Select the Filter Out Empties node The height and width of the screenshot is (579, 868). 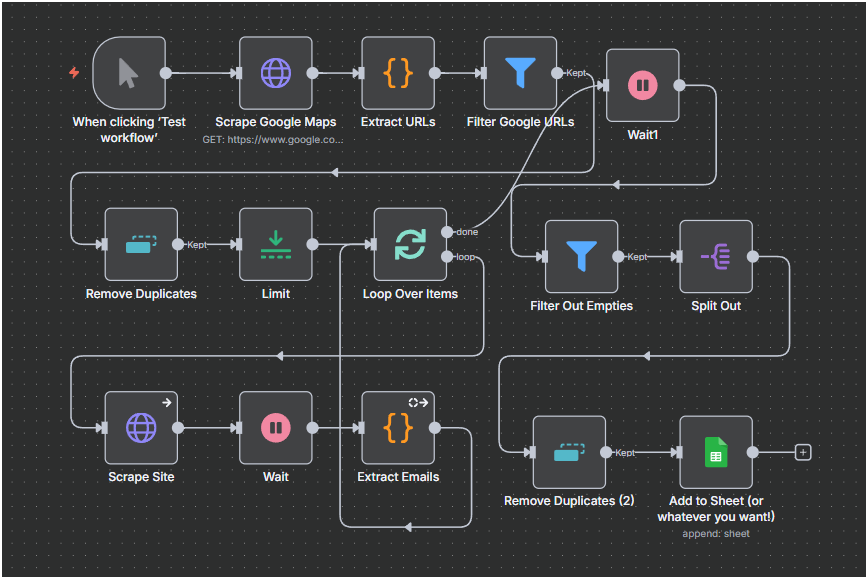(581, 257)
